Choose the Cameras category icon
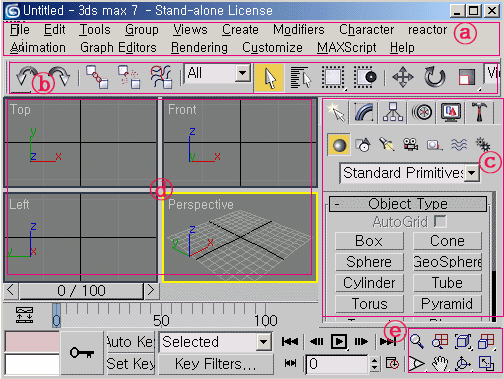This screenshot has width=504, height=379. pyautogui.click(x=411, y=145)
